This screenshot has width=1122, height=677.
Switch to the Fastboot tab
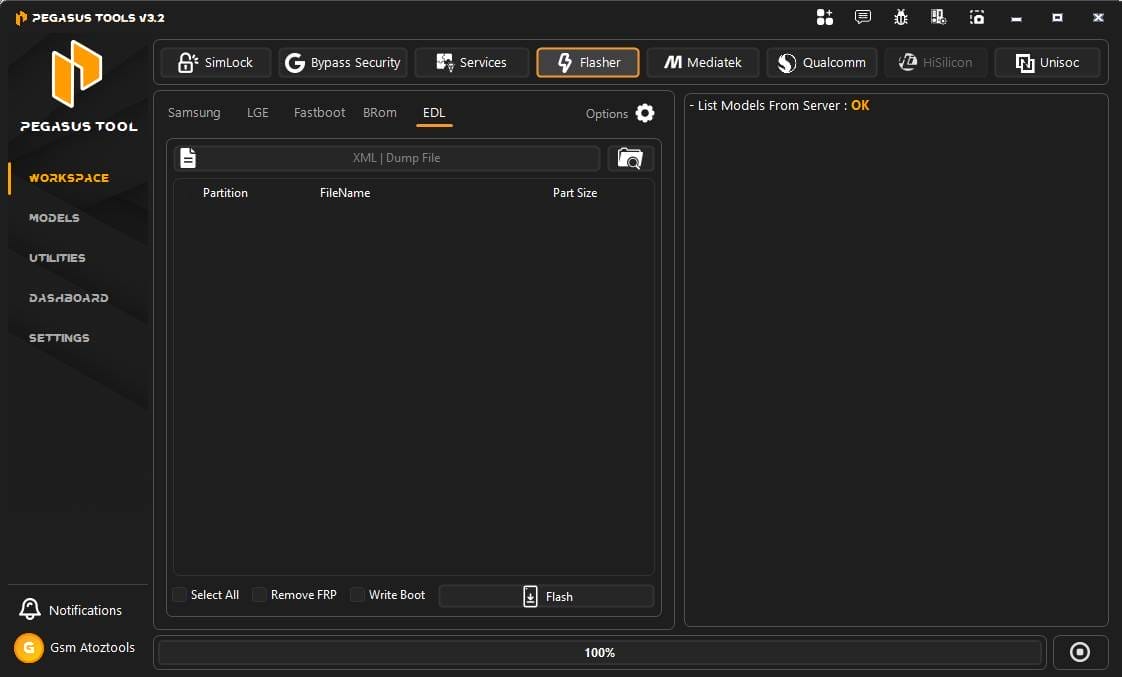[x=319, y=112]
